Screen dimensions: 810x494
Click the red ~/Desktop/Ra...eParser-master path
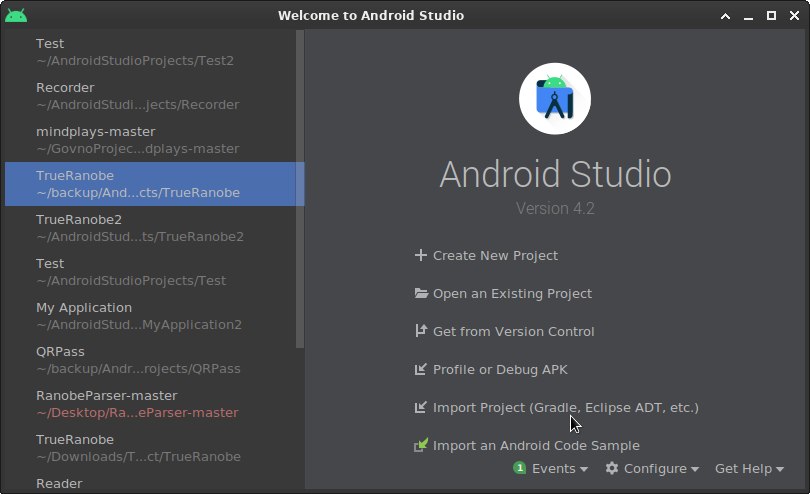tap(137, 412)
